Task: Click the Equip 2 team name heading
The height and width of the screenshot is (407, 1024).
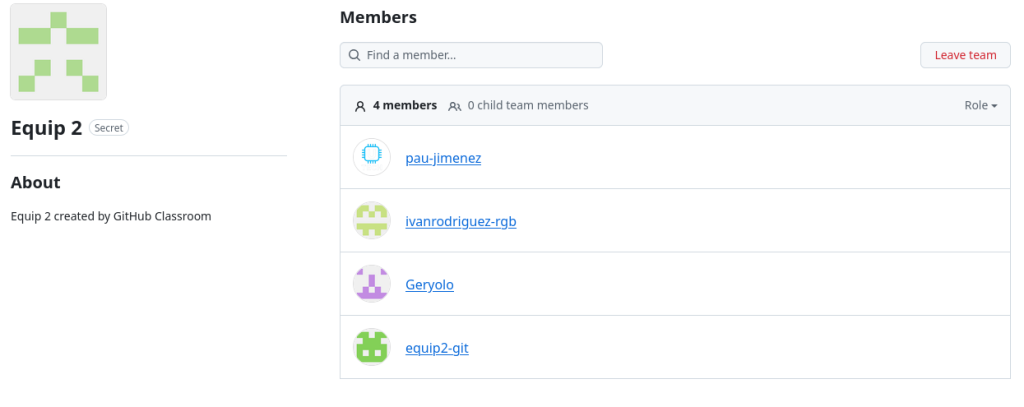Action: [x=46, y=128]
